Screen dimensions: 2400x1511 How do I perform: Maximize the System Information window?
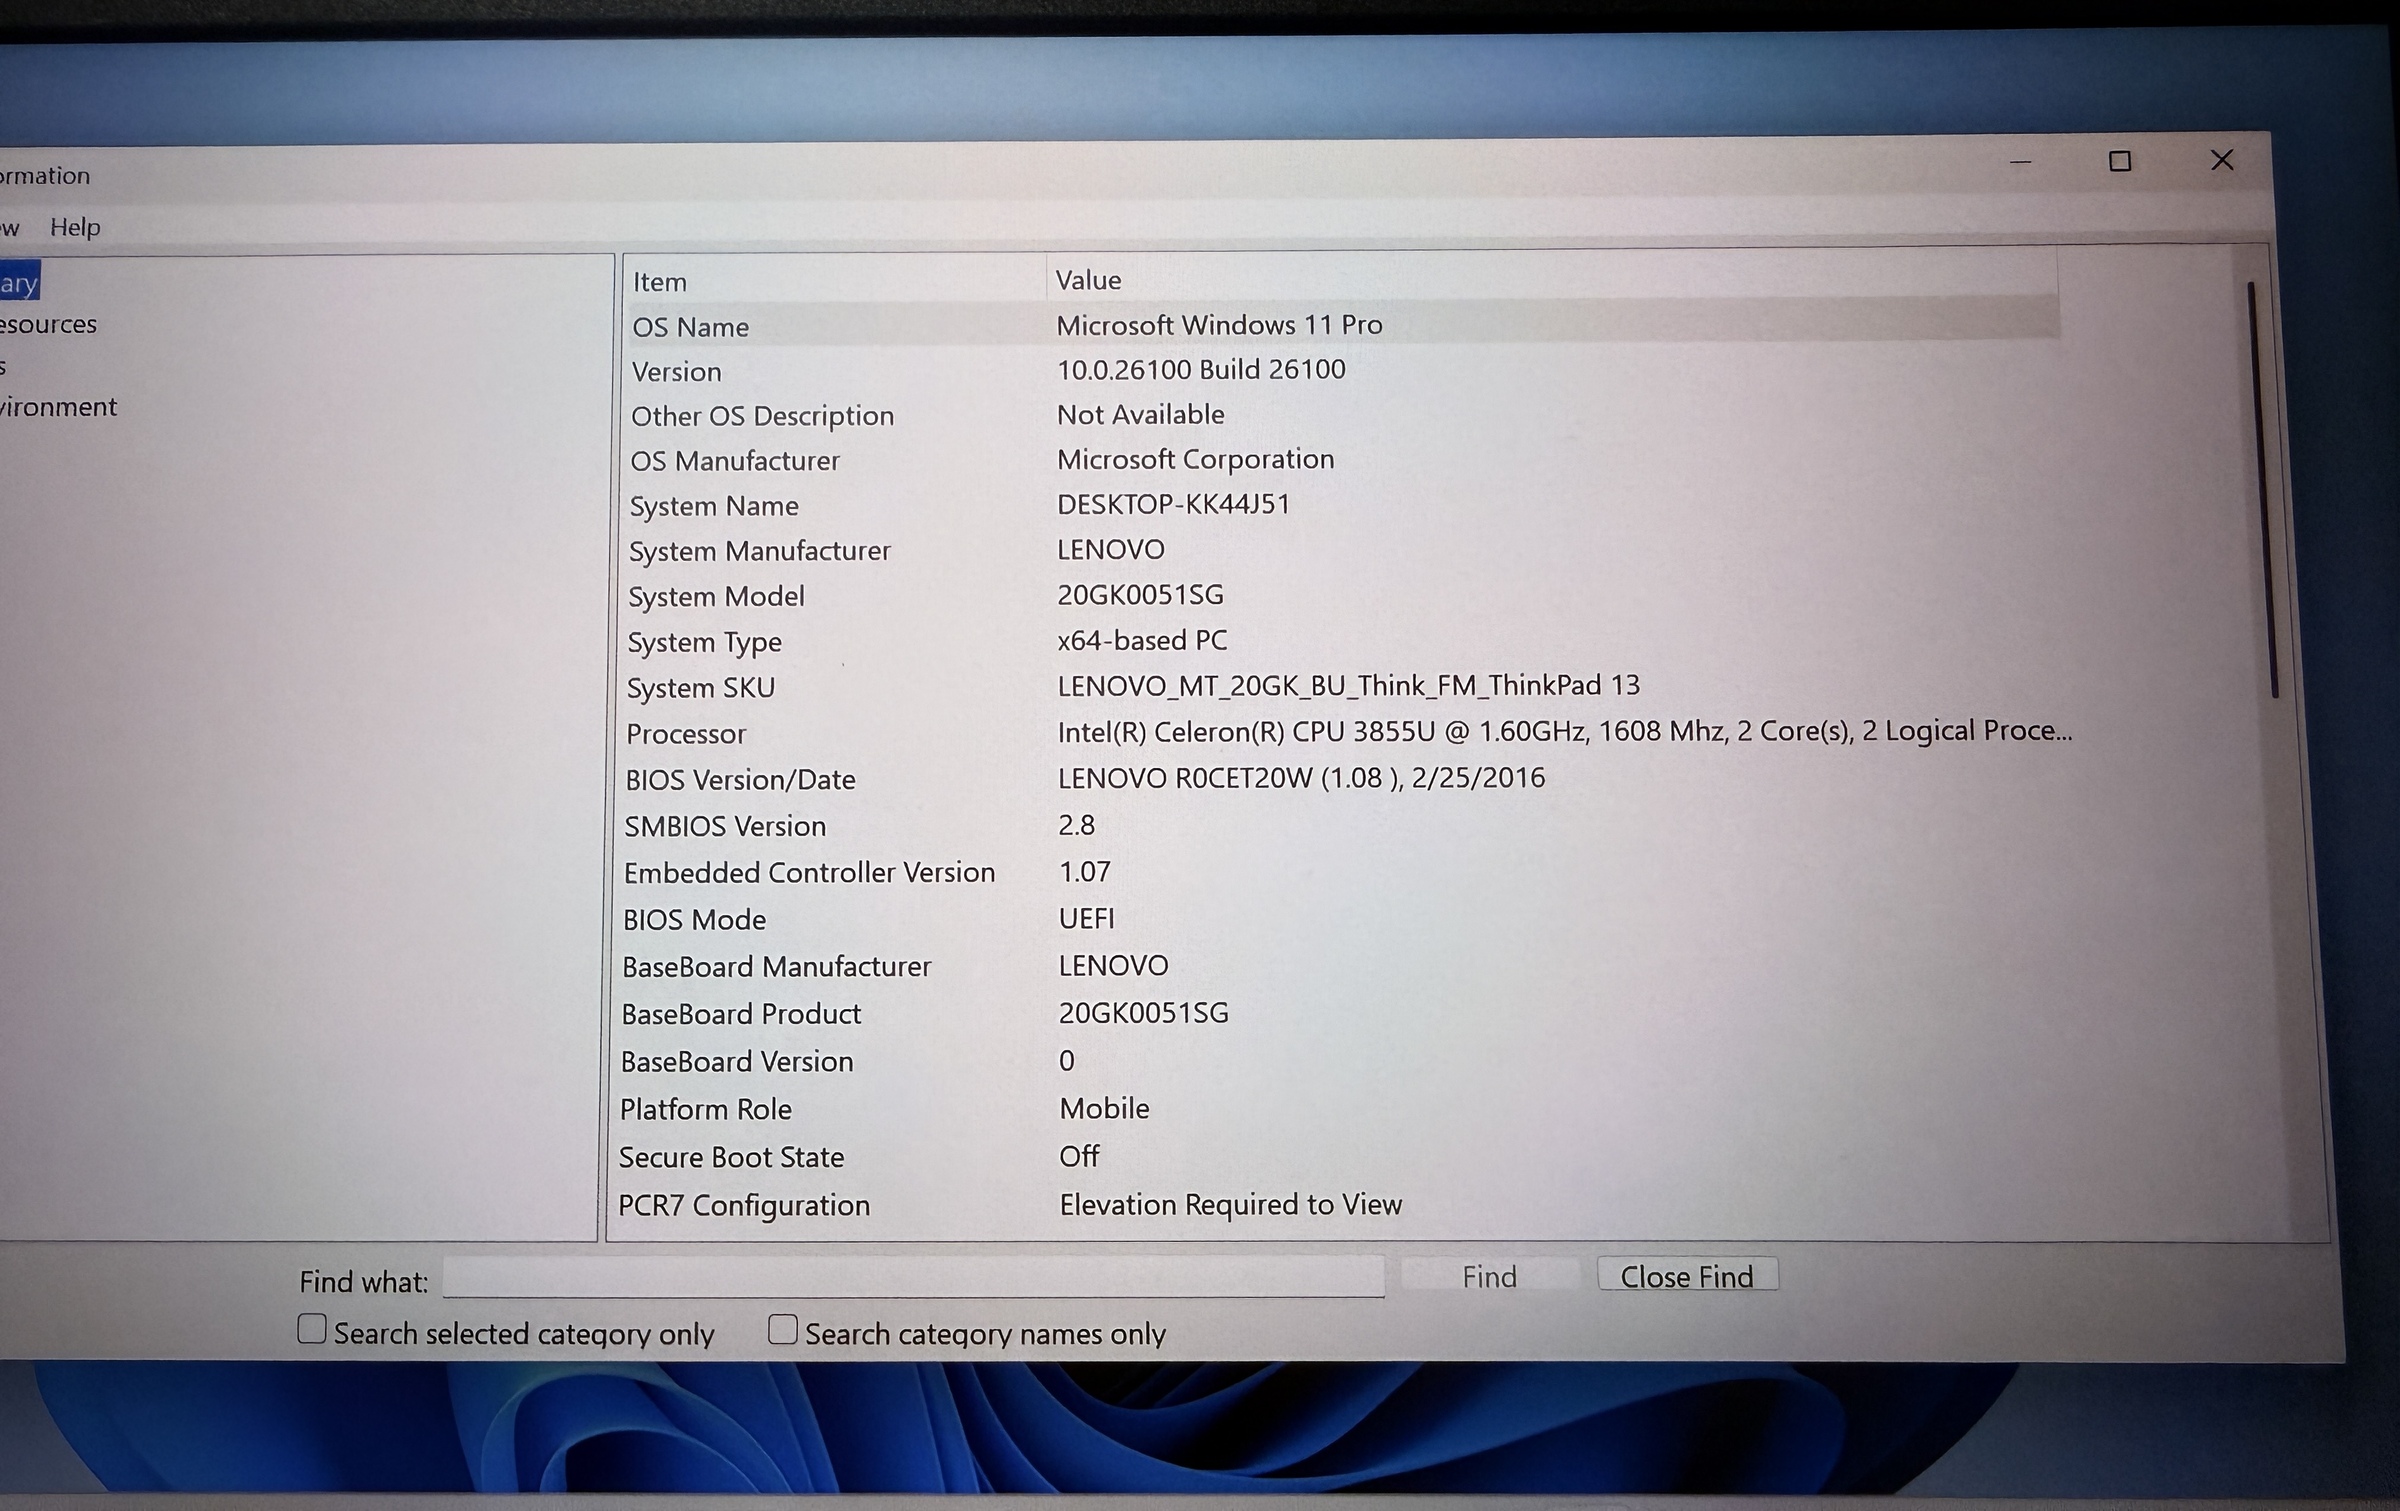pyautogui.click(x=2119, y=161)
